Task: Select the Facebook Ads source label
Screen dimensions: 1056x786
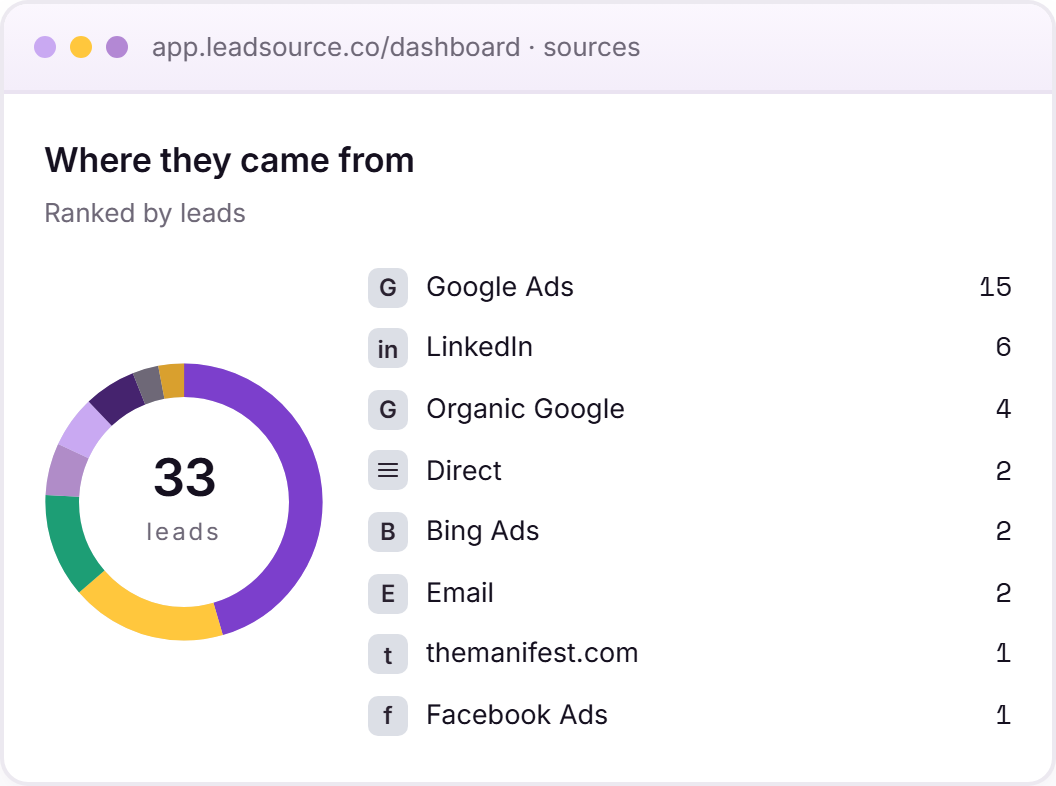Action: point(517,715)
